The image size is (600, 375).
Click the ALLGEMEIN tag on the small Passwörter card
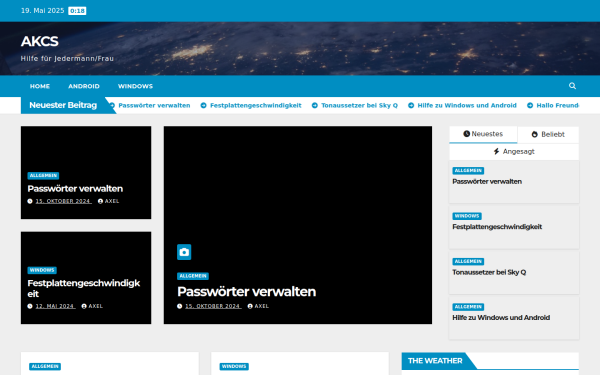tap(43, 176)
